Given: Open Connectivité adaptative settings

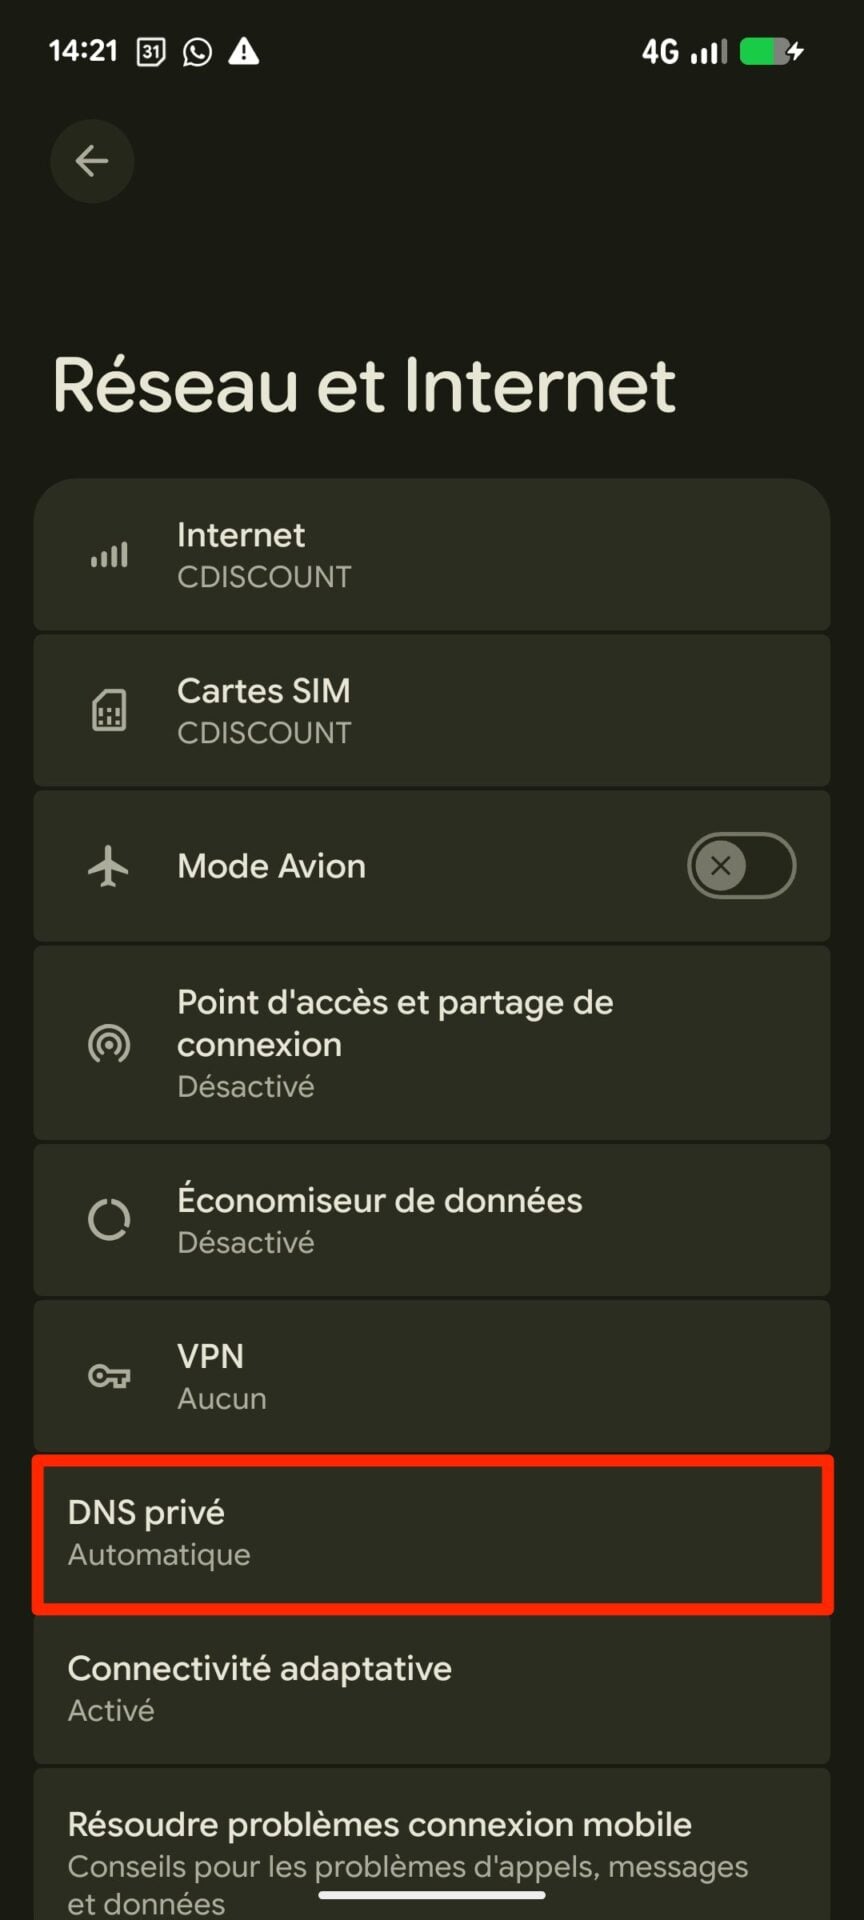Looking at the screenshot, I should coord(432,1689).
